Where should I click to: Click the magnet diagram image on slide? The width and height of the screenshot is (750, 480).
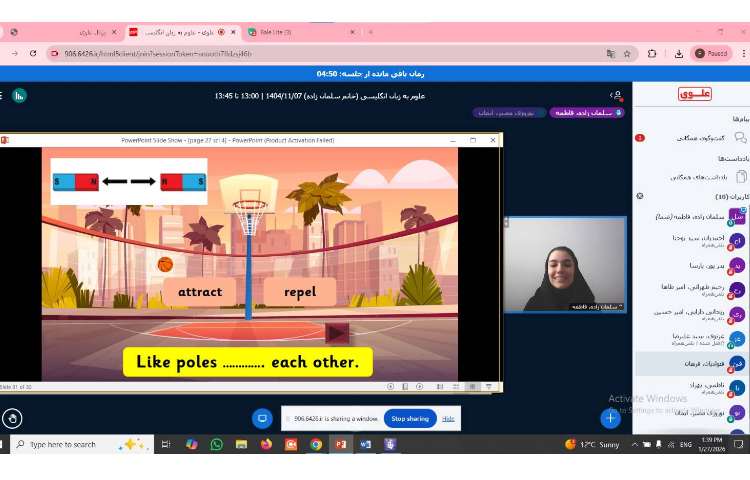pos(129,182)
